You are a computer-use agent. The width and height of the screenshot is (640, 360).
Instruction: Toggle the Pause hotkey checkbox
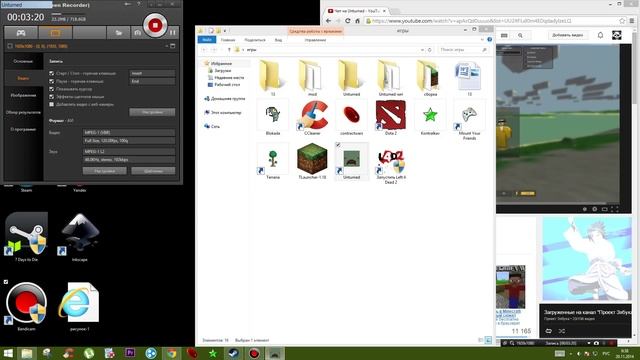click(51, 81)
